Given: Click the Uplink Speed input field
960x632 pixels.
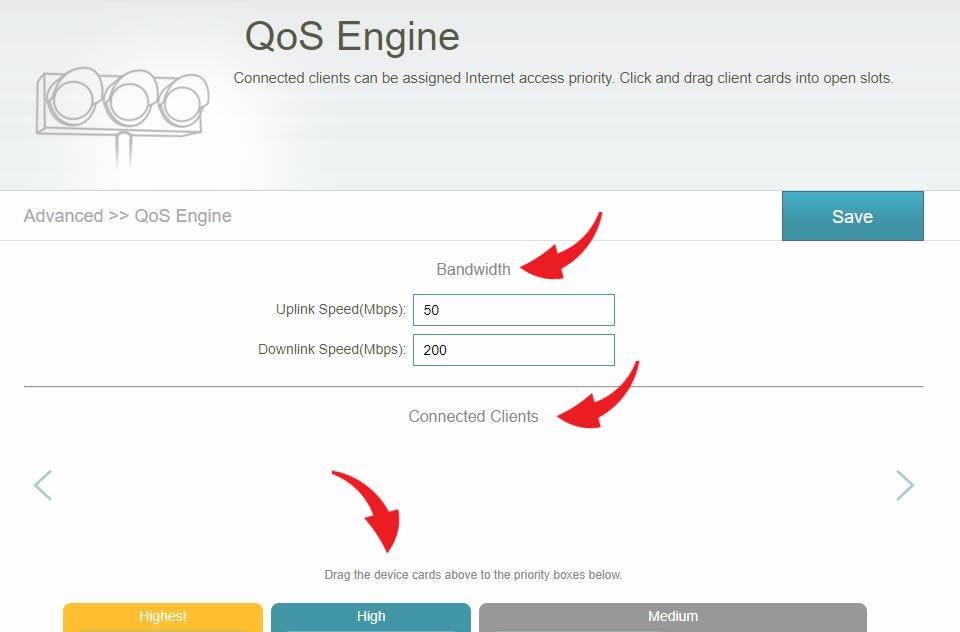Looking at the screenshot, I should (514, 310).
